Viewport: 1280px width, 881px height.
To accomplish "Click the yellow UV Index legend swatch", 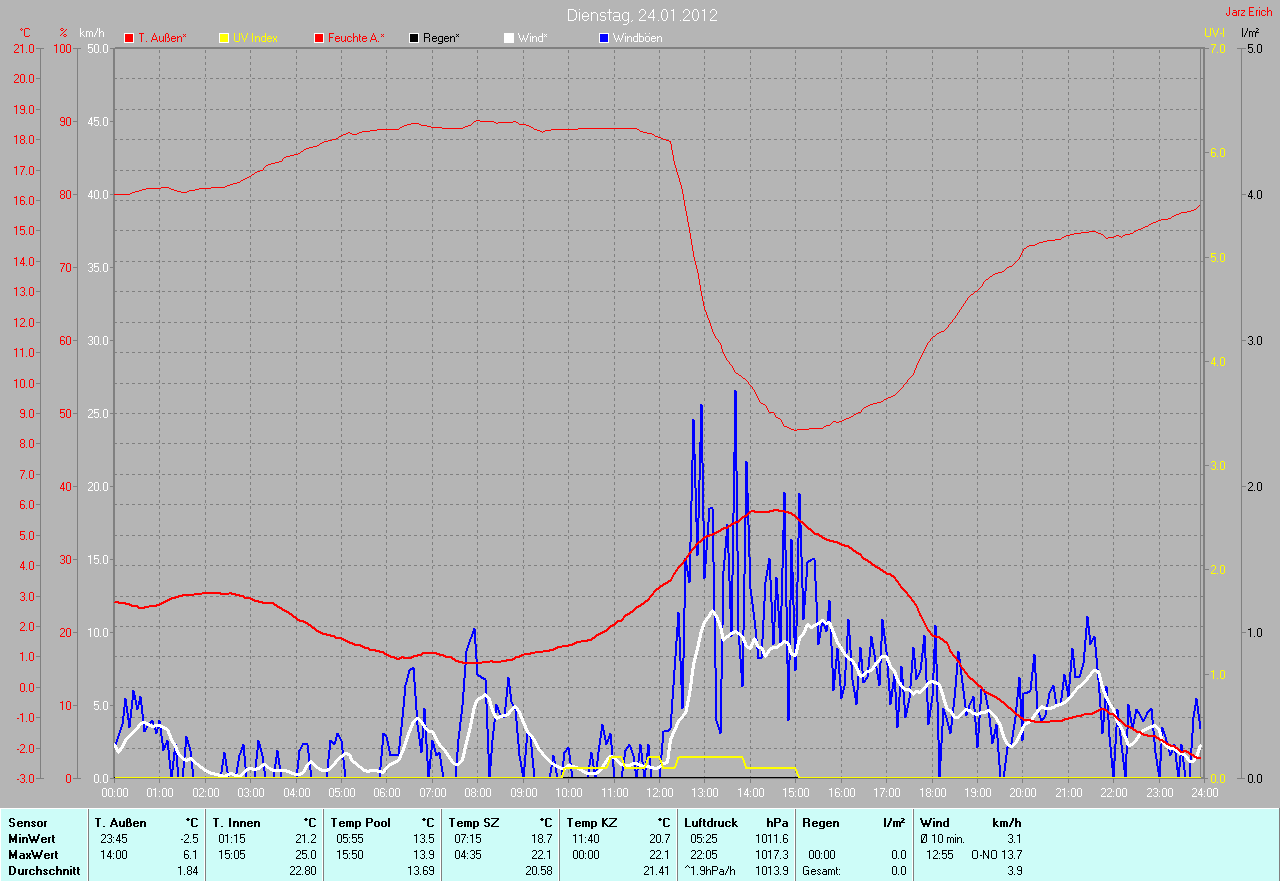I will (x=224, y=38).
